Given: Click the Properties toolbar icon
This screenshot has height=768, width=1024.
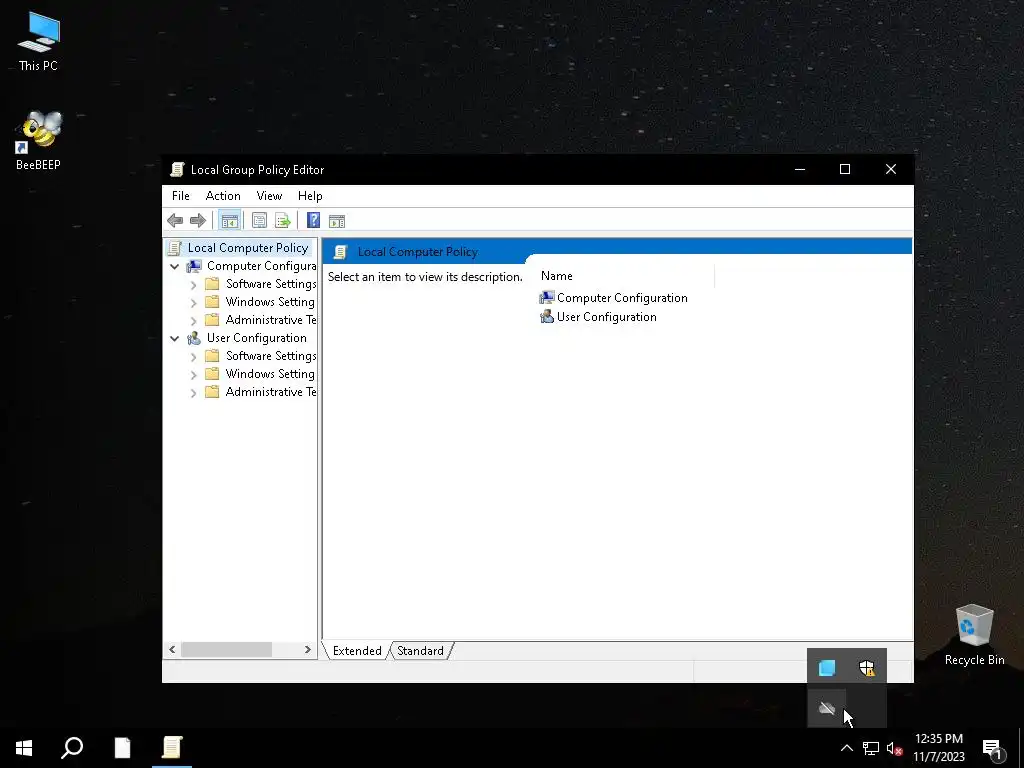Looking at the screenshot, I should (x=259, y=221).
